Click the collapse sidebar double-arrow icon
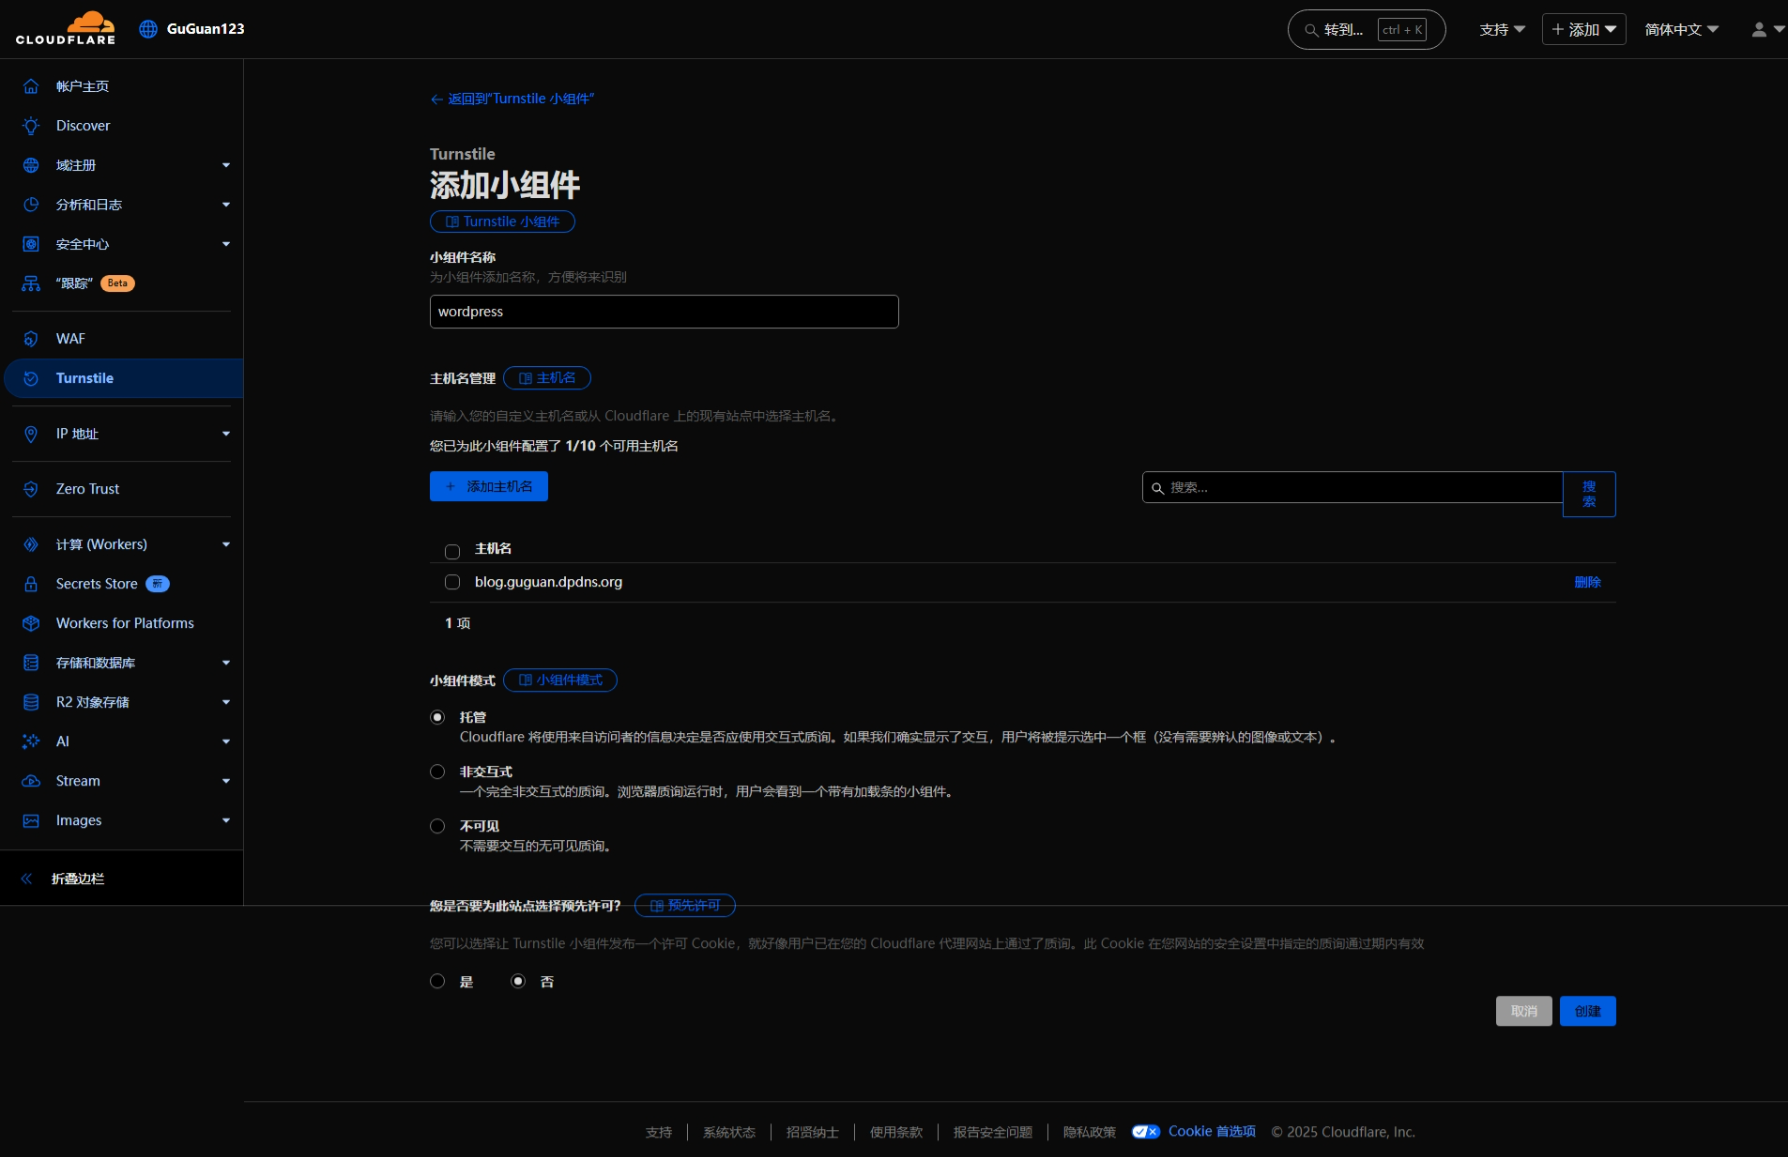The height and width of the screenshot is (1157, 1788). [x=27, y=879]
